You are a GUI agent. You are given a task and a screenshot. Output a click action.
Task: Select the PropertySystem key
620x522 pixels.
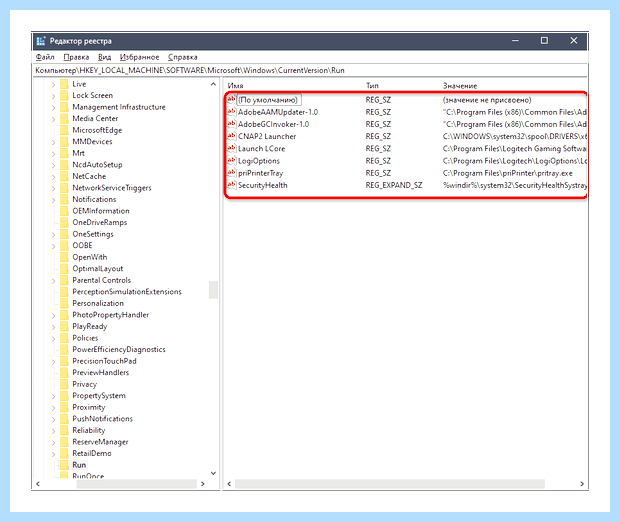click(99, 395)
